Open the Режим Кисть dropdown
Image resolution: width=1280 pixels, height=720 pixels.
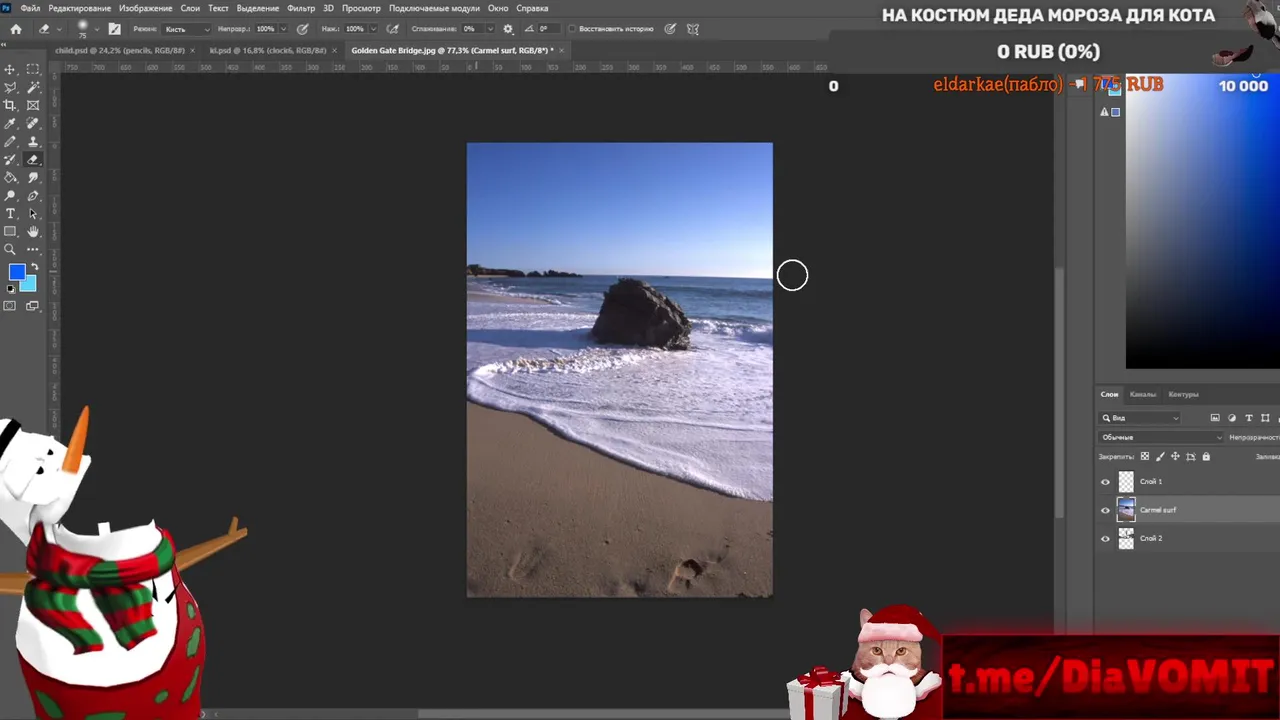coord(188,29)
